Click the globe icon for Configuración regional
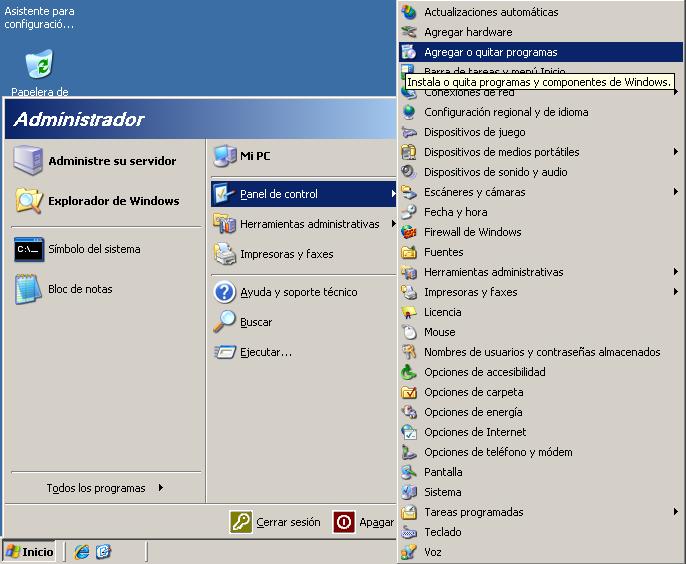 (409, 112)
